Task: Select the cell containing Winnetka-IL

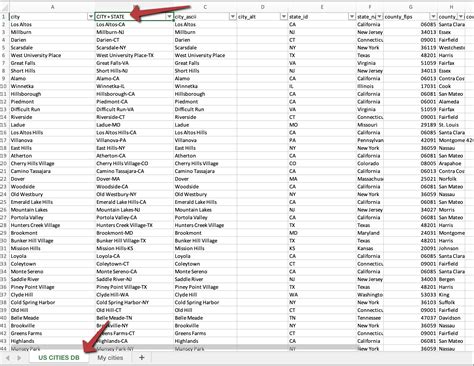Action: coord(134,86)
